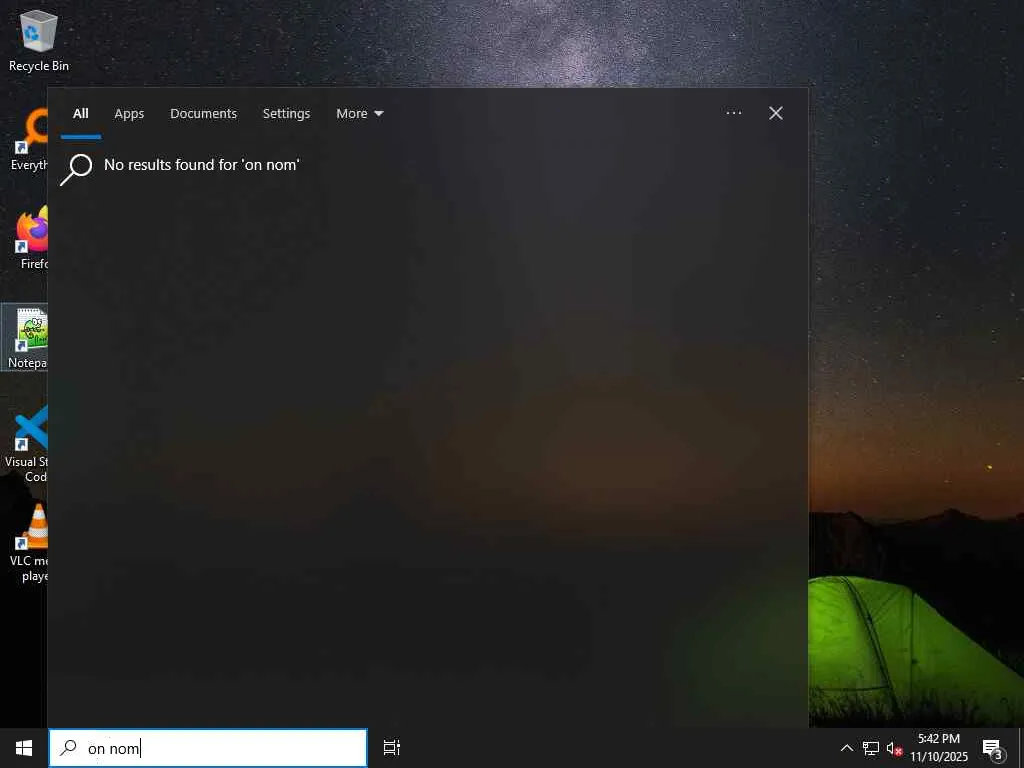Open the Action Center notifications icon
Image resolution: width=1024 pixels, height=768 pixels.
tap(993, 748)
